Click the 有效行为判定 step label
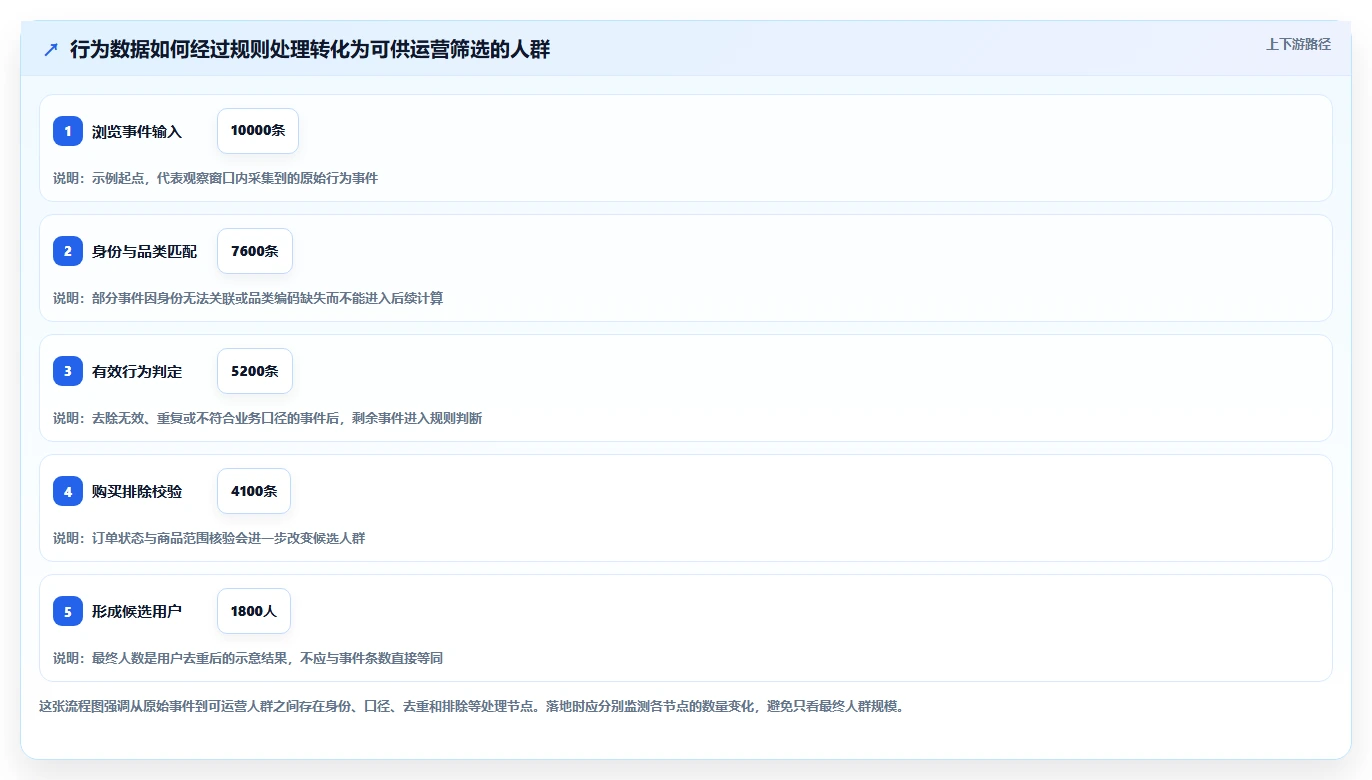The image size is (1372, 780). tap(137, 371)
